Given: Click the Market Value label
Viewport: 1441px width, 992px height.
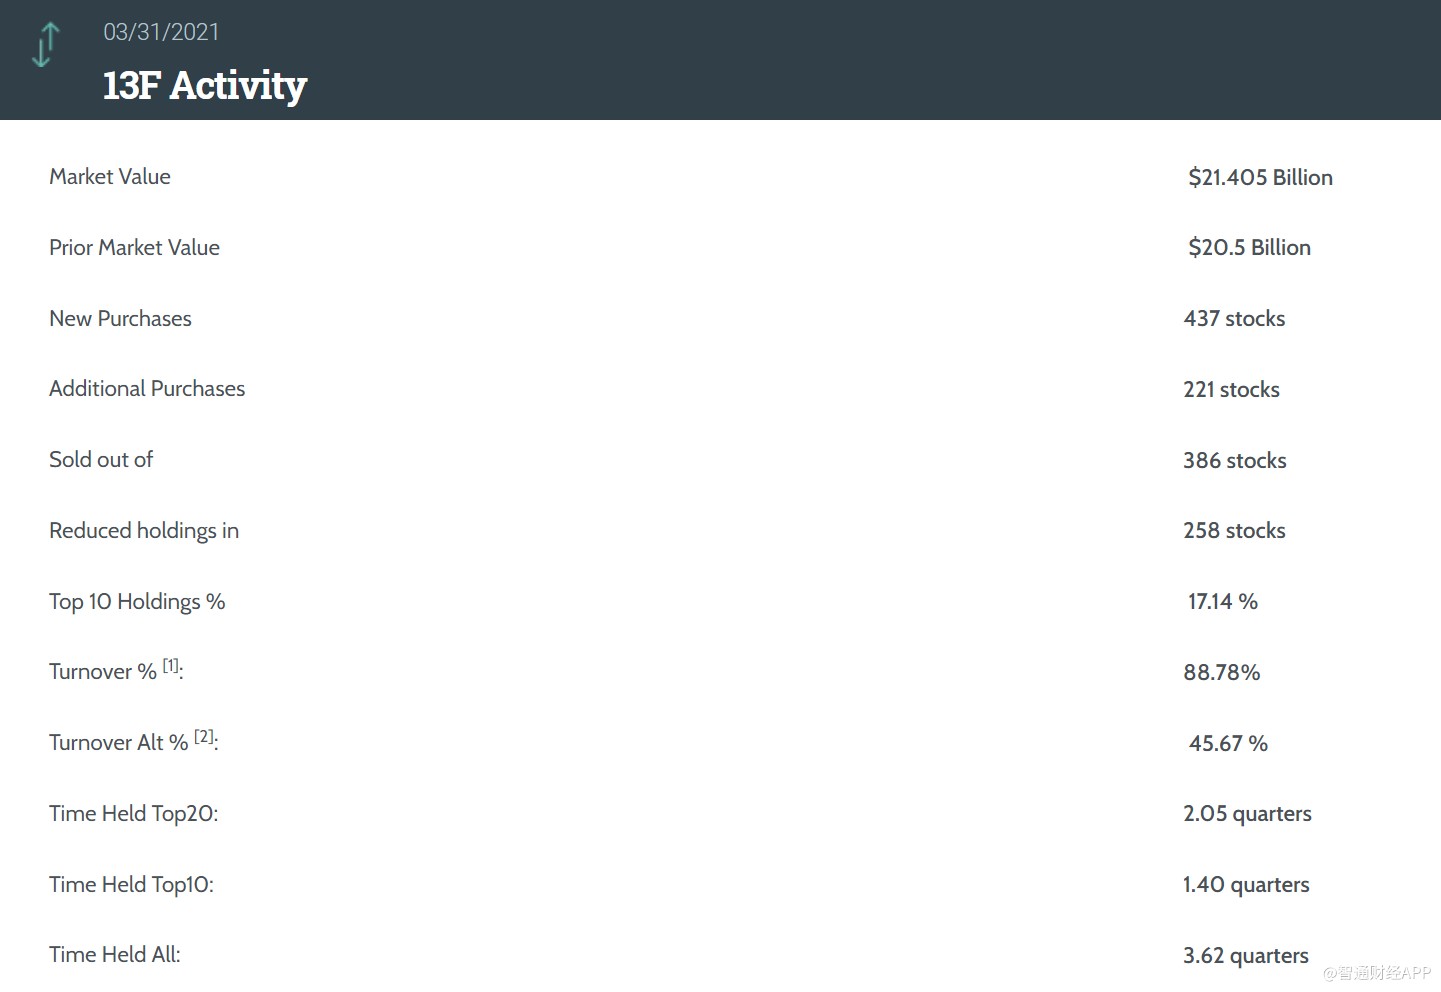Looking at the screenshot, I should tap(110, 177).
